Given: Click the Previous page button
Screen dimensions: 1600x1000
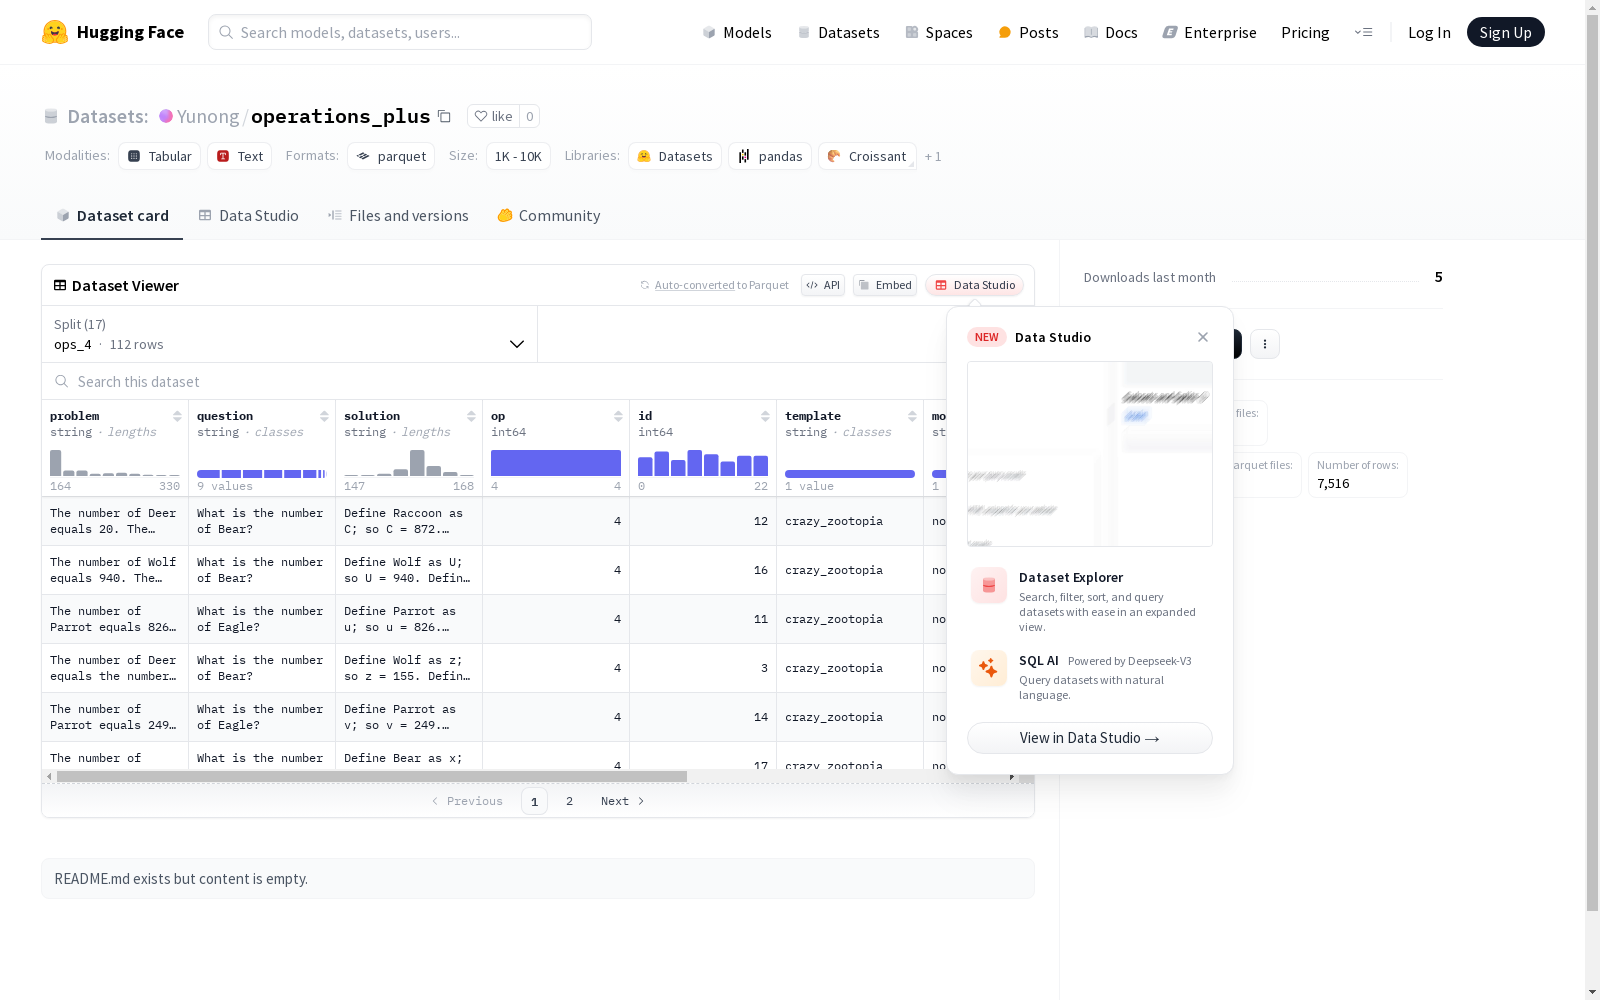Looking at the screenshot, I should pos(467,801).
